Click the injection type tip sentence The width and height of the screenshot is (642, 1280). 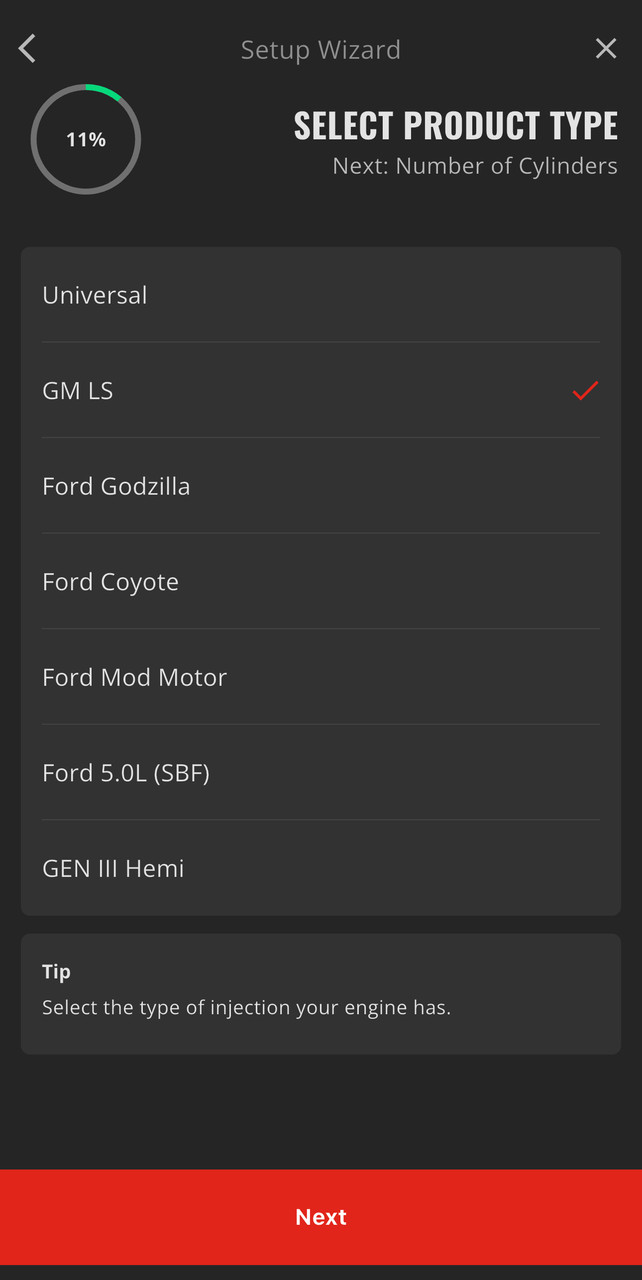pyautogui.click(x=246, y=1008)
